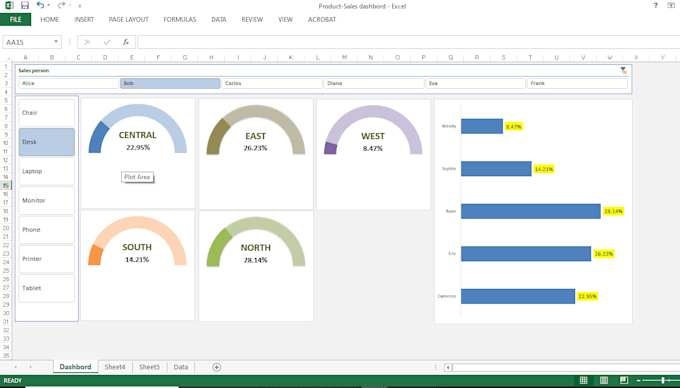Add a new sheet with plus icon
The image size is (680, 388).
[x=216, y=367]
